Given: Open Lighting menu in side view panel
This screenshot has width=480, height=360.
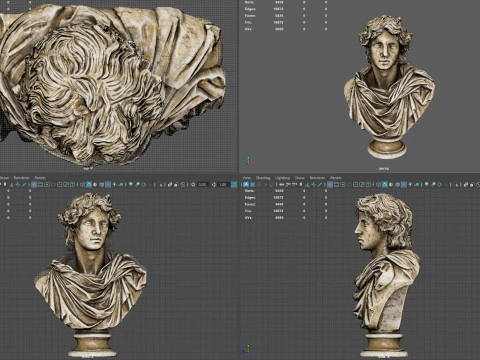Looking at the screenshot, I should (282, 178).
